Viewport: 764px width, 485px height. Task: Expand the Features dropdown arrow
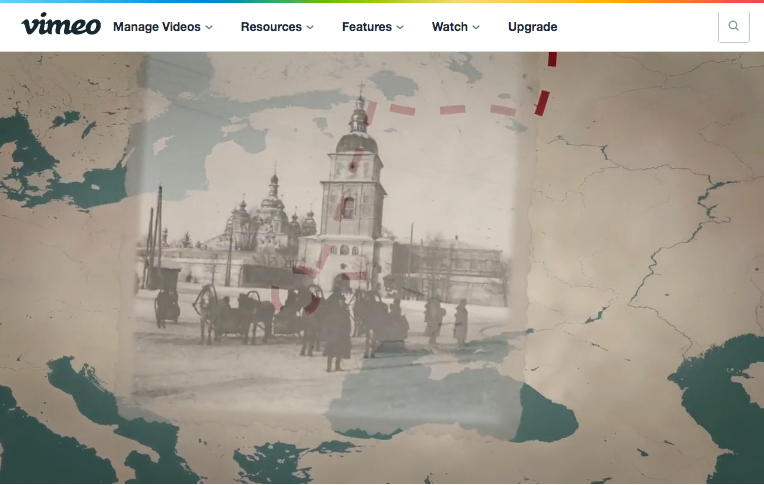coord(400,28)
